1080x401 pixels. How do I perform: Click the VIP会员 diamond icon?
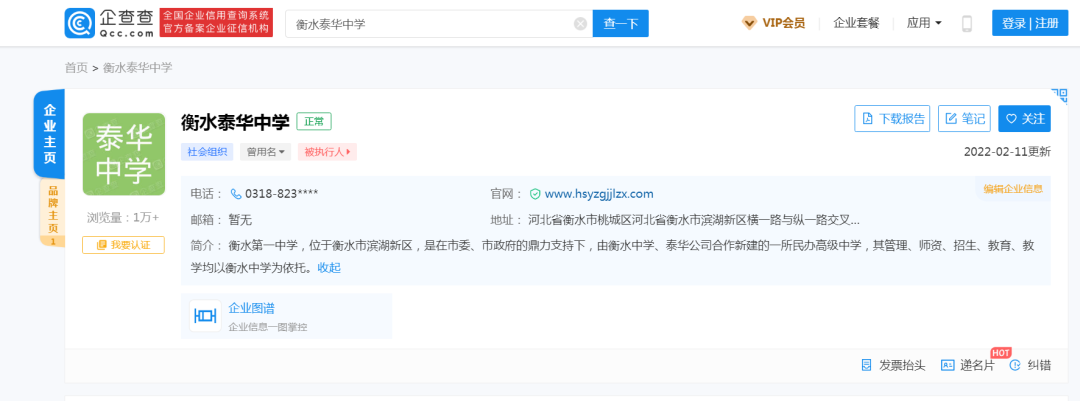[749, 23]
